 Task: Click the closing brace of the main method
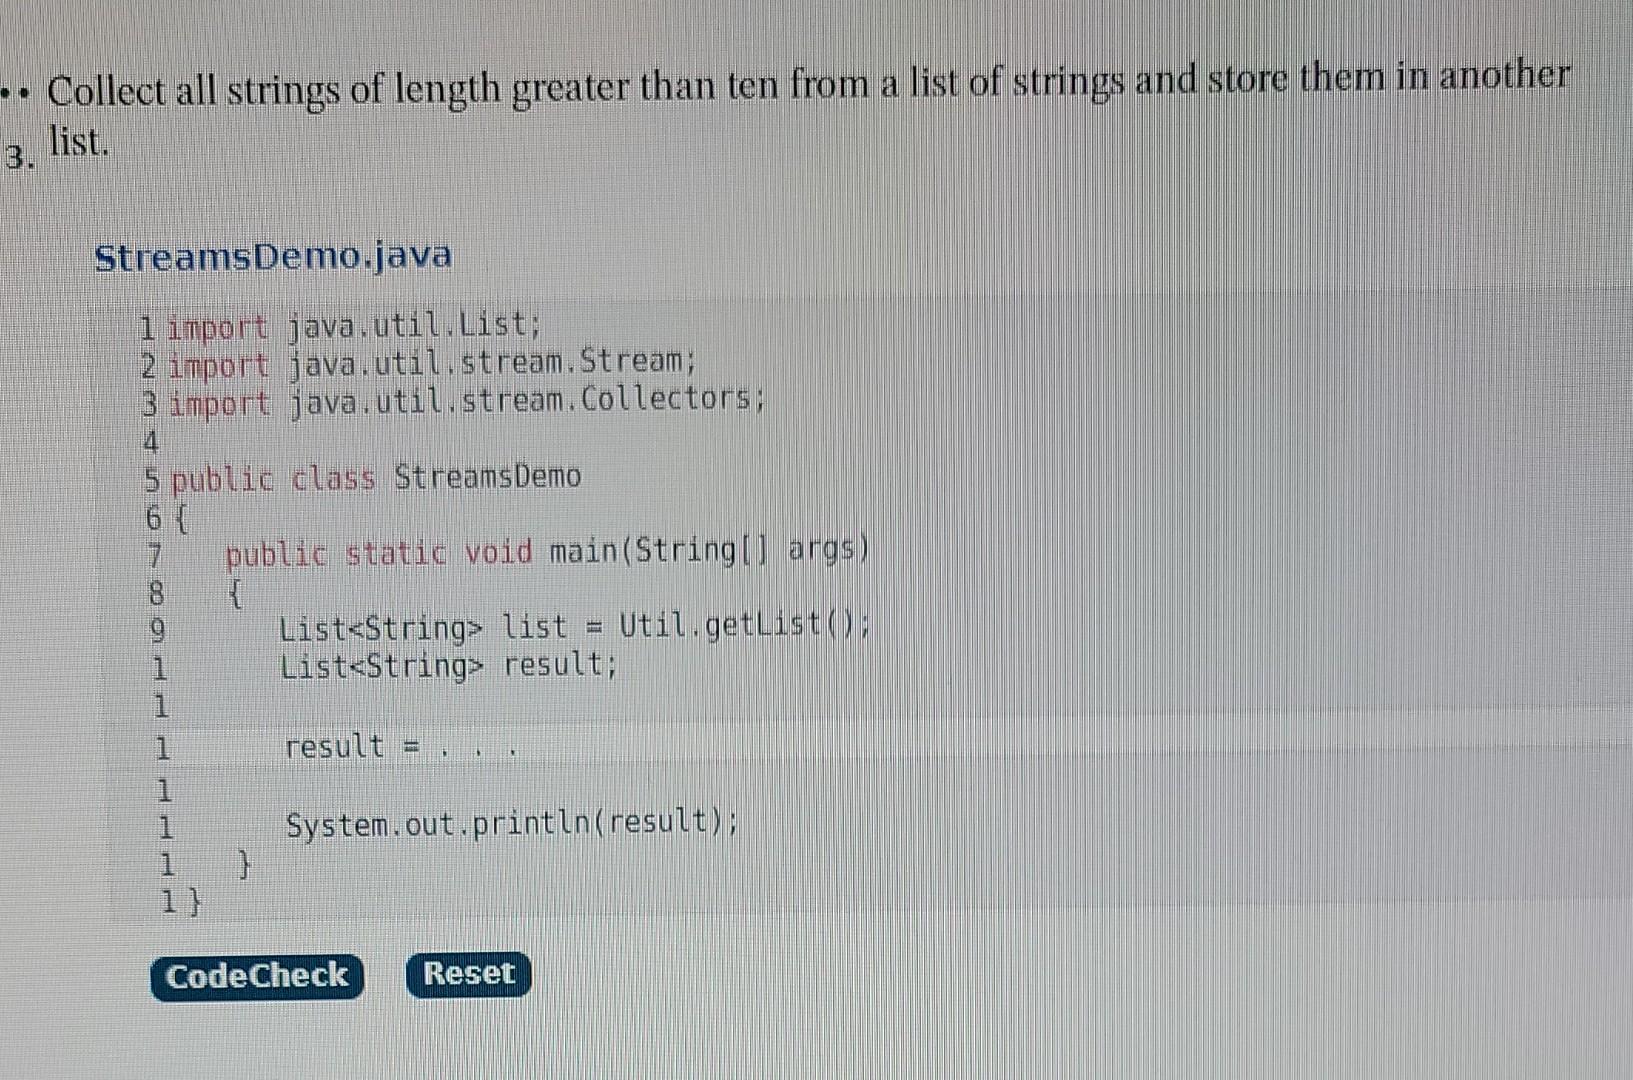tap(242, 860)
